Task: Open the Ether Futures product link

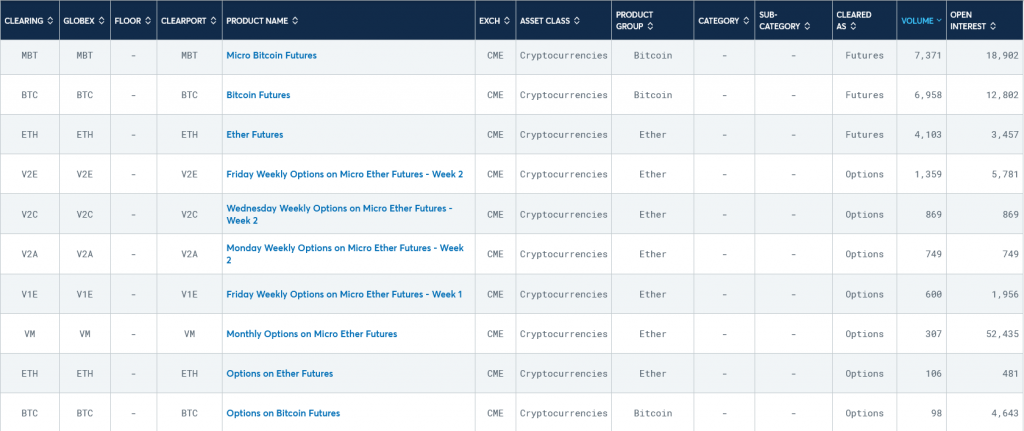Action: pos(254,134)
